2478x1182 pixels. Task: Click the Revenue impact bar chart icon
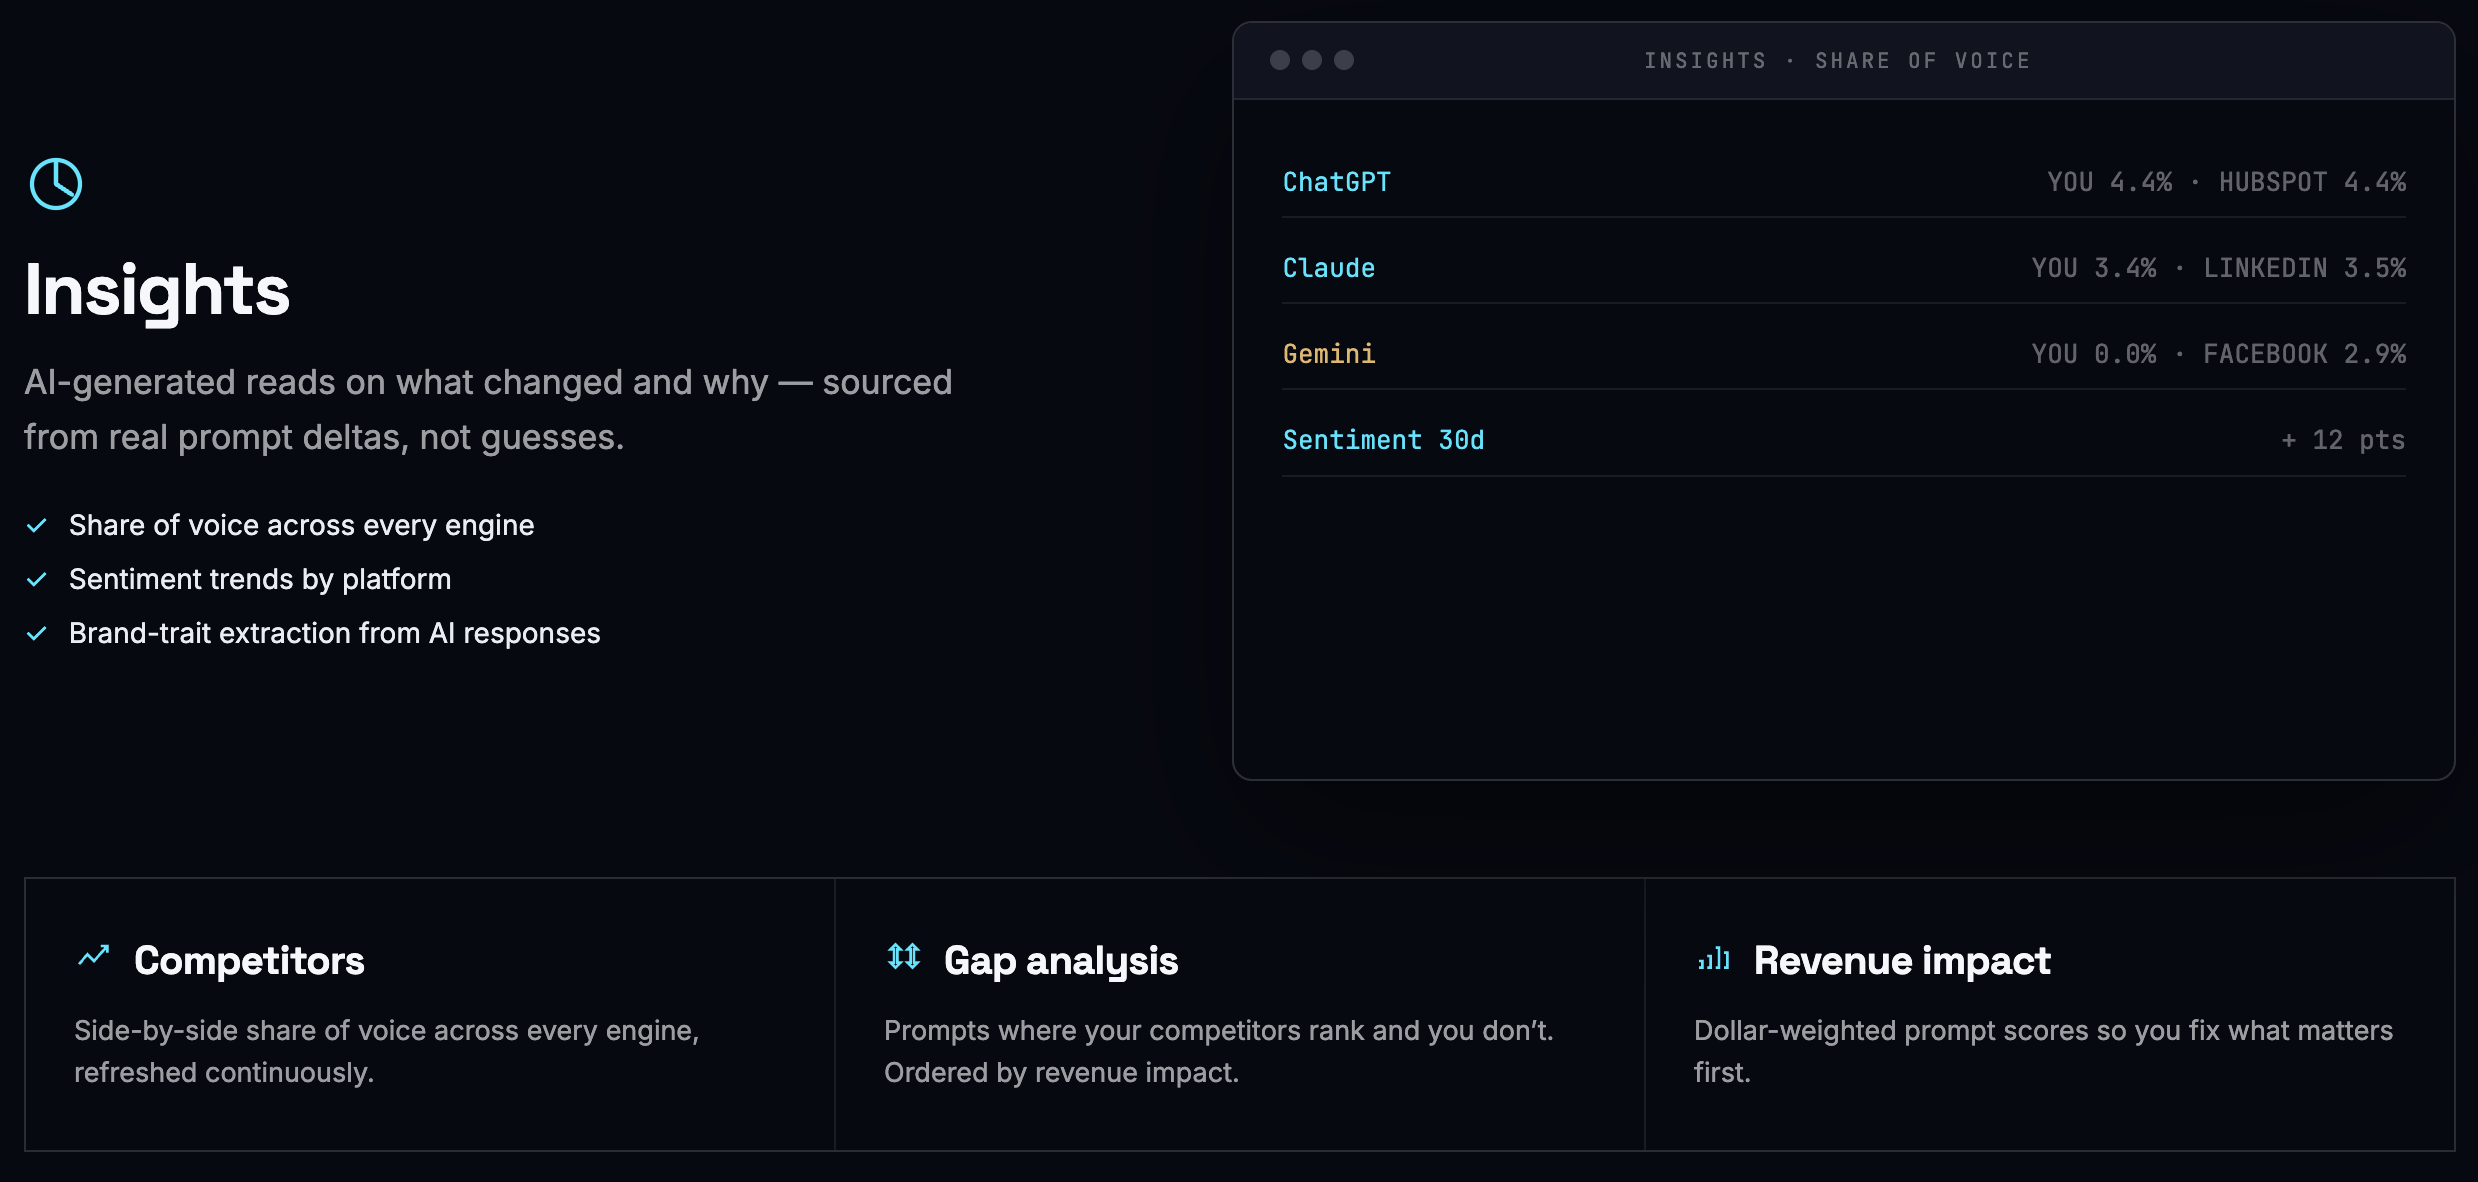tap(1714, 959)
